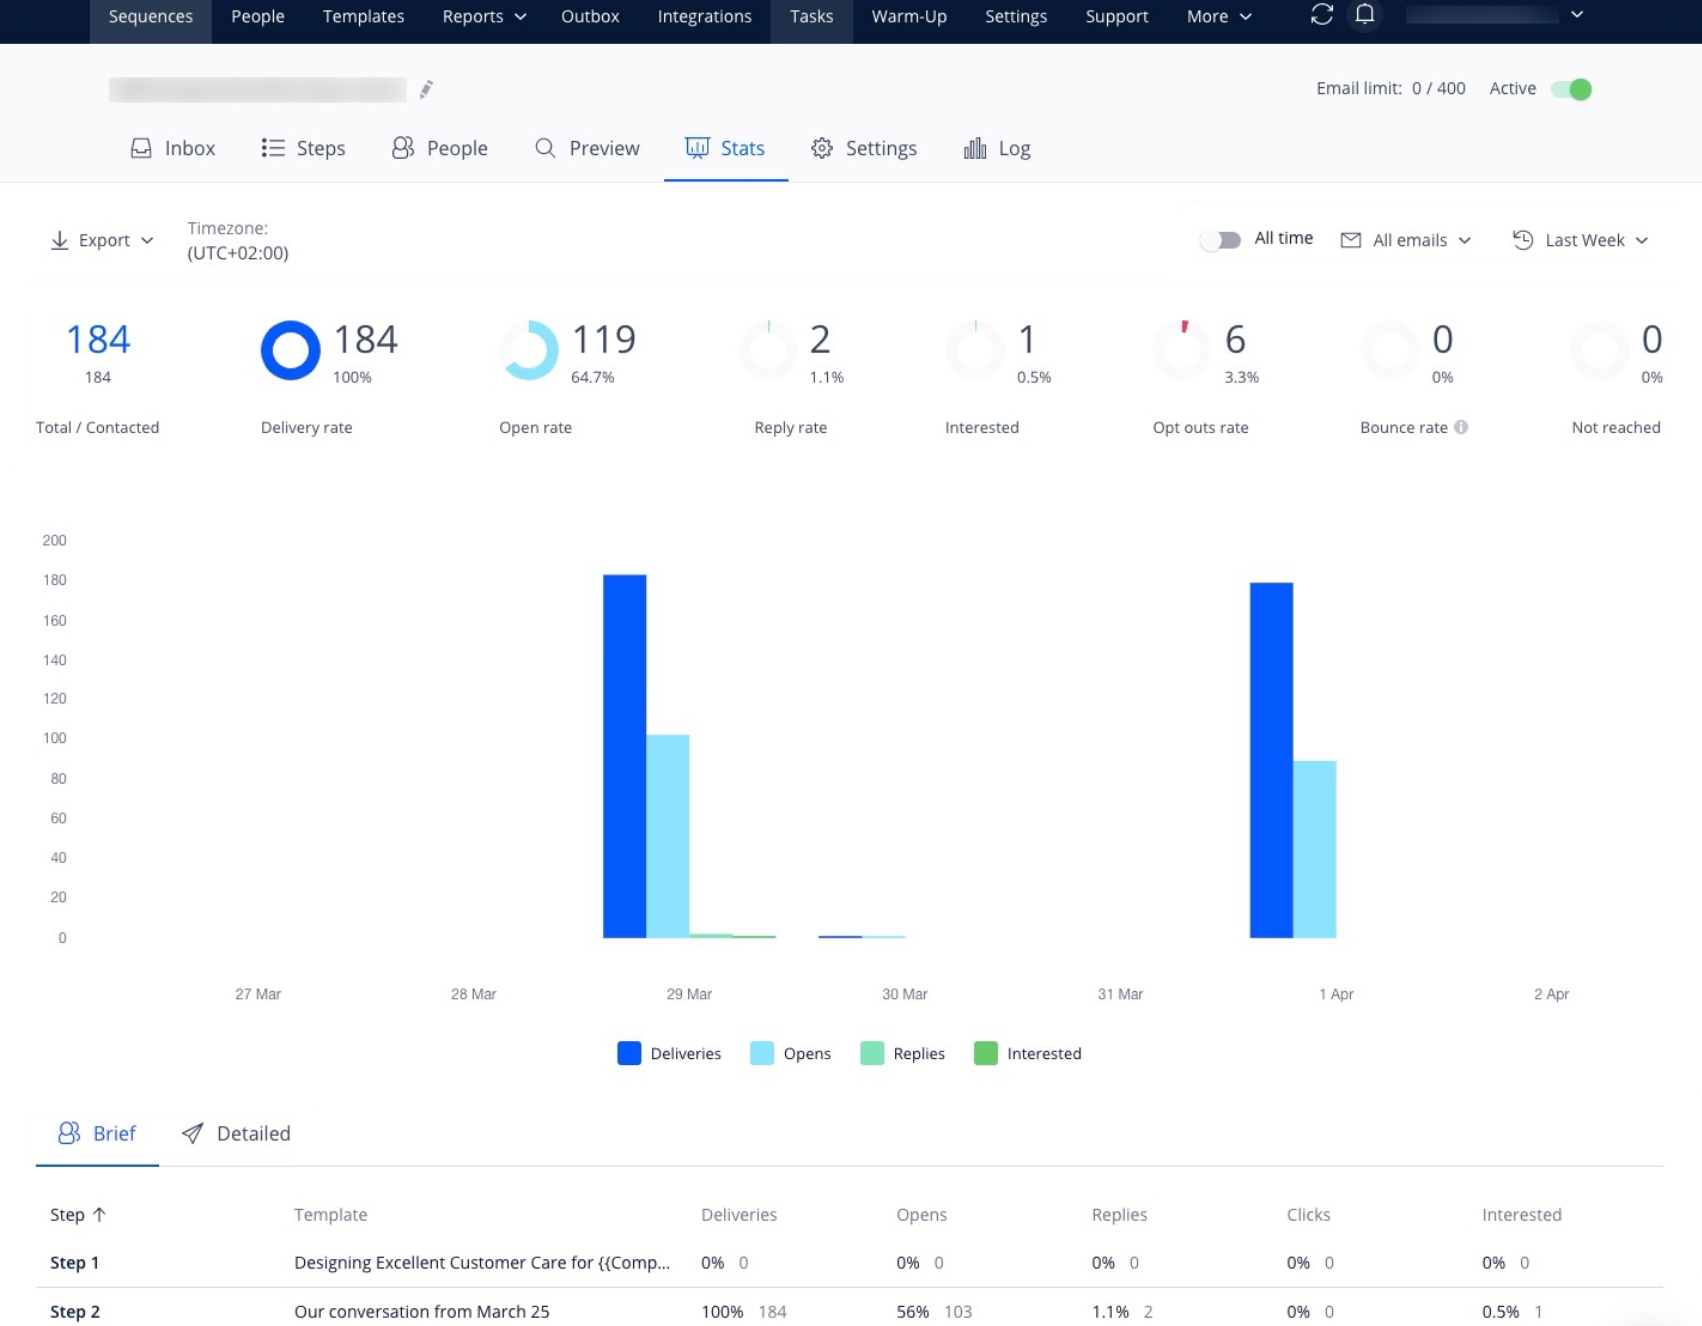Image resolution: width=1702 pixels, height=1326 pixels.
Task: Click the Bounce rate info icon
Action: click(1461, 427)
